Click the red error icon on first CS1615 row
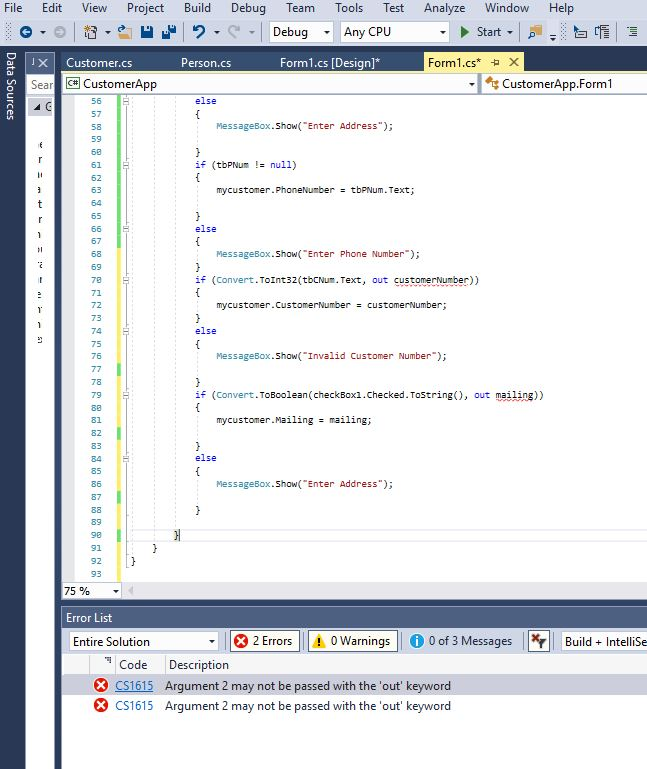Image resolution: width=647 pixels, height=769 pixels. (101, 685)
